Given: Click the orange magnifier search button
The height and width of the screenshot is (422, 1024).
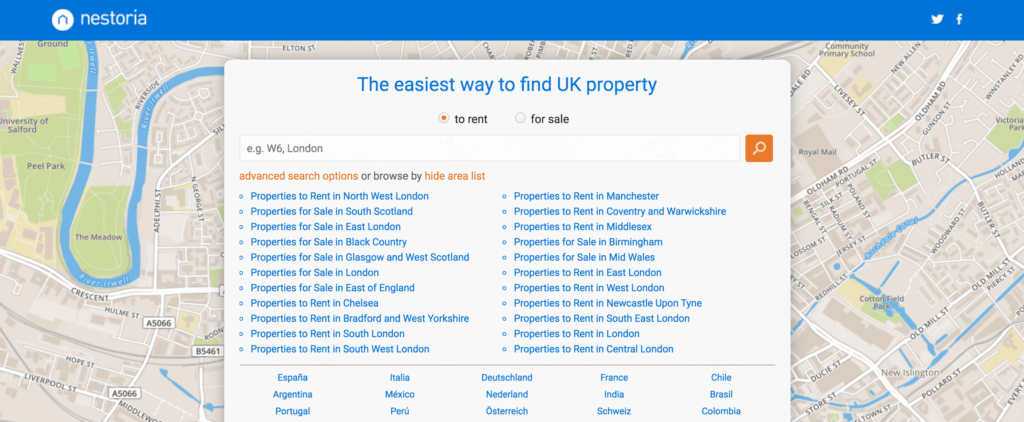Looking at the screenshot, I should coord(759,148).
